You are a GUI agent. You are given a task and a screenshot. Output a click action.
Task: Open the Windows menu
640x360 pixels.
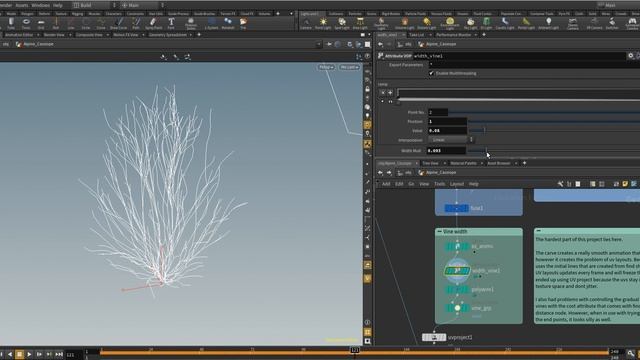tap(40, 5)
